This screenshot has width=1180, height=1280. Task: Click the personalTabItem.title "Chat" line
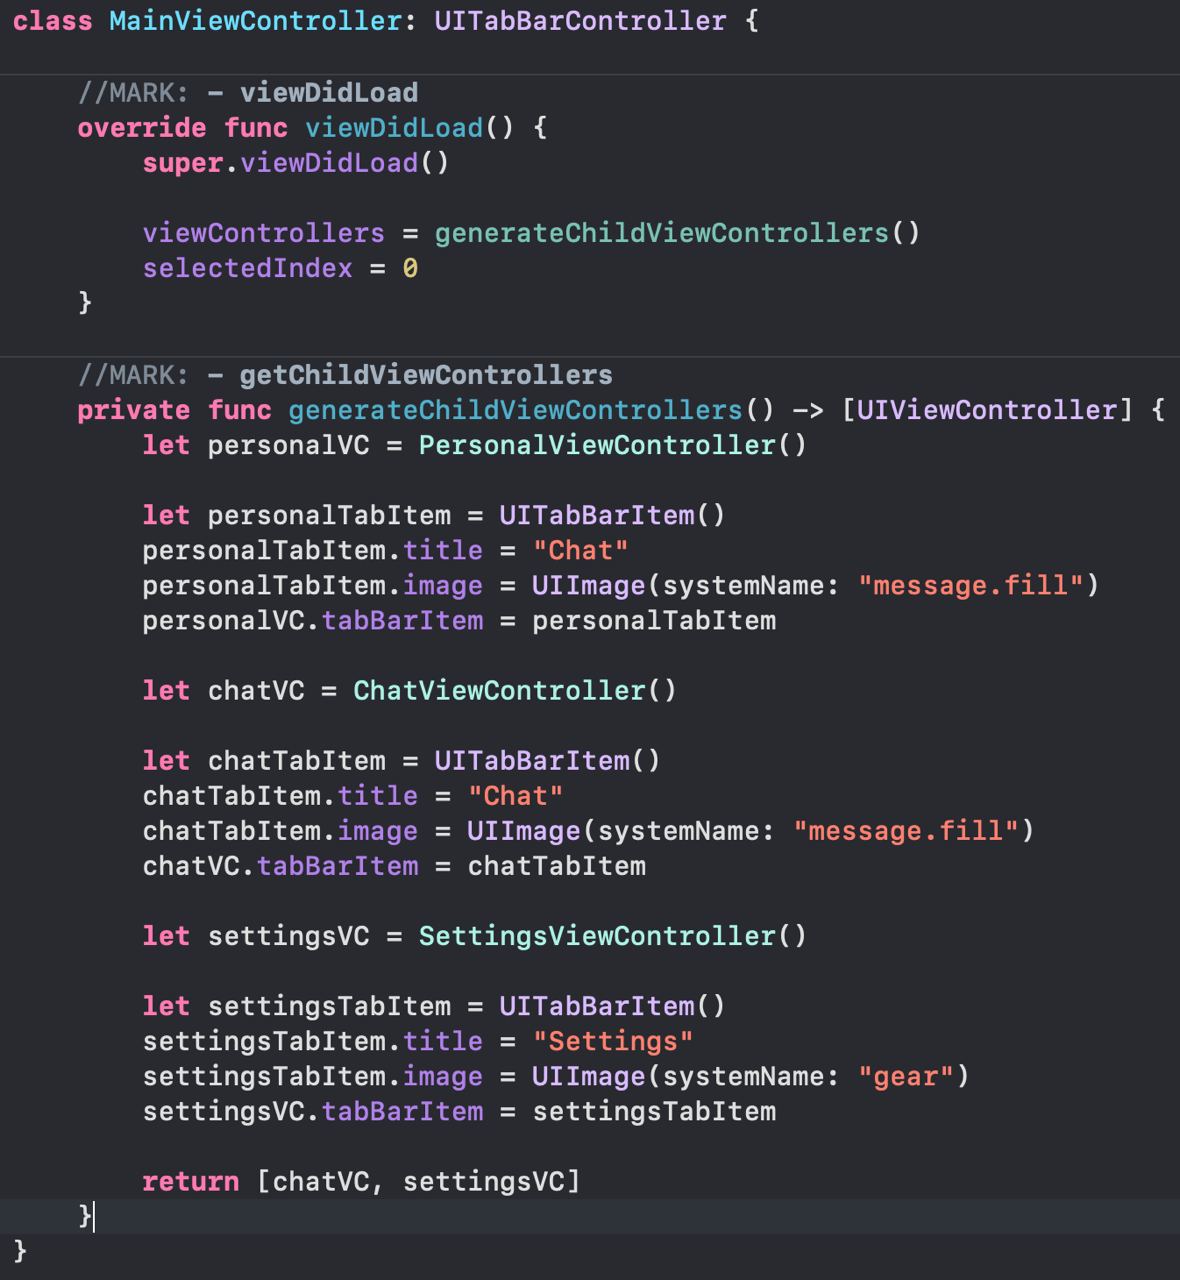coord(385,550)
